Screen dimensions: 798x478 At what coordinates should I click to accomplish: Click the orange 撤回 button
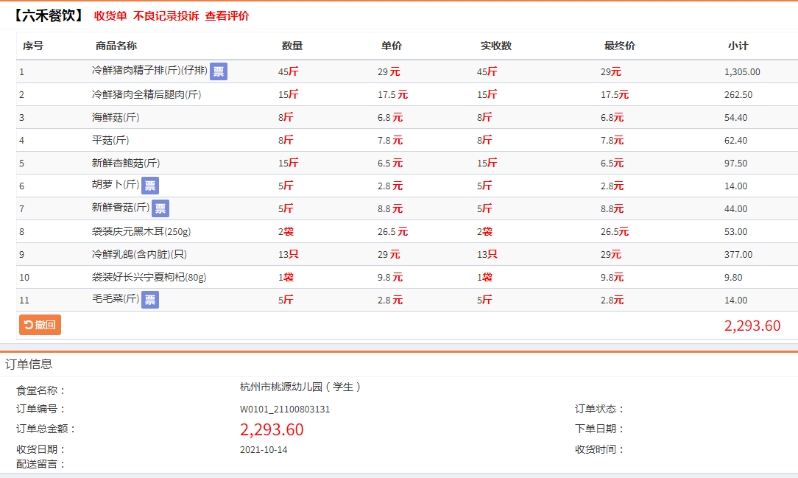pyautogui.click(x=40, y=325)
